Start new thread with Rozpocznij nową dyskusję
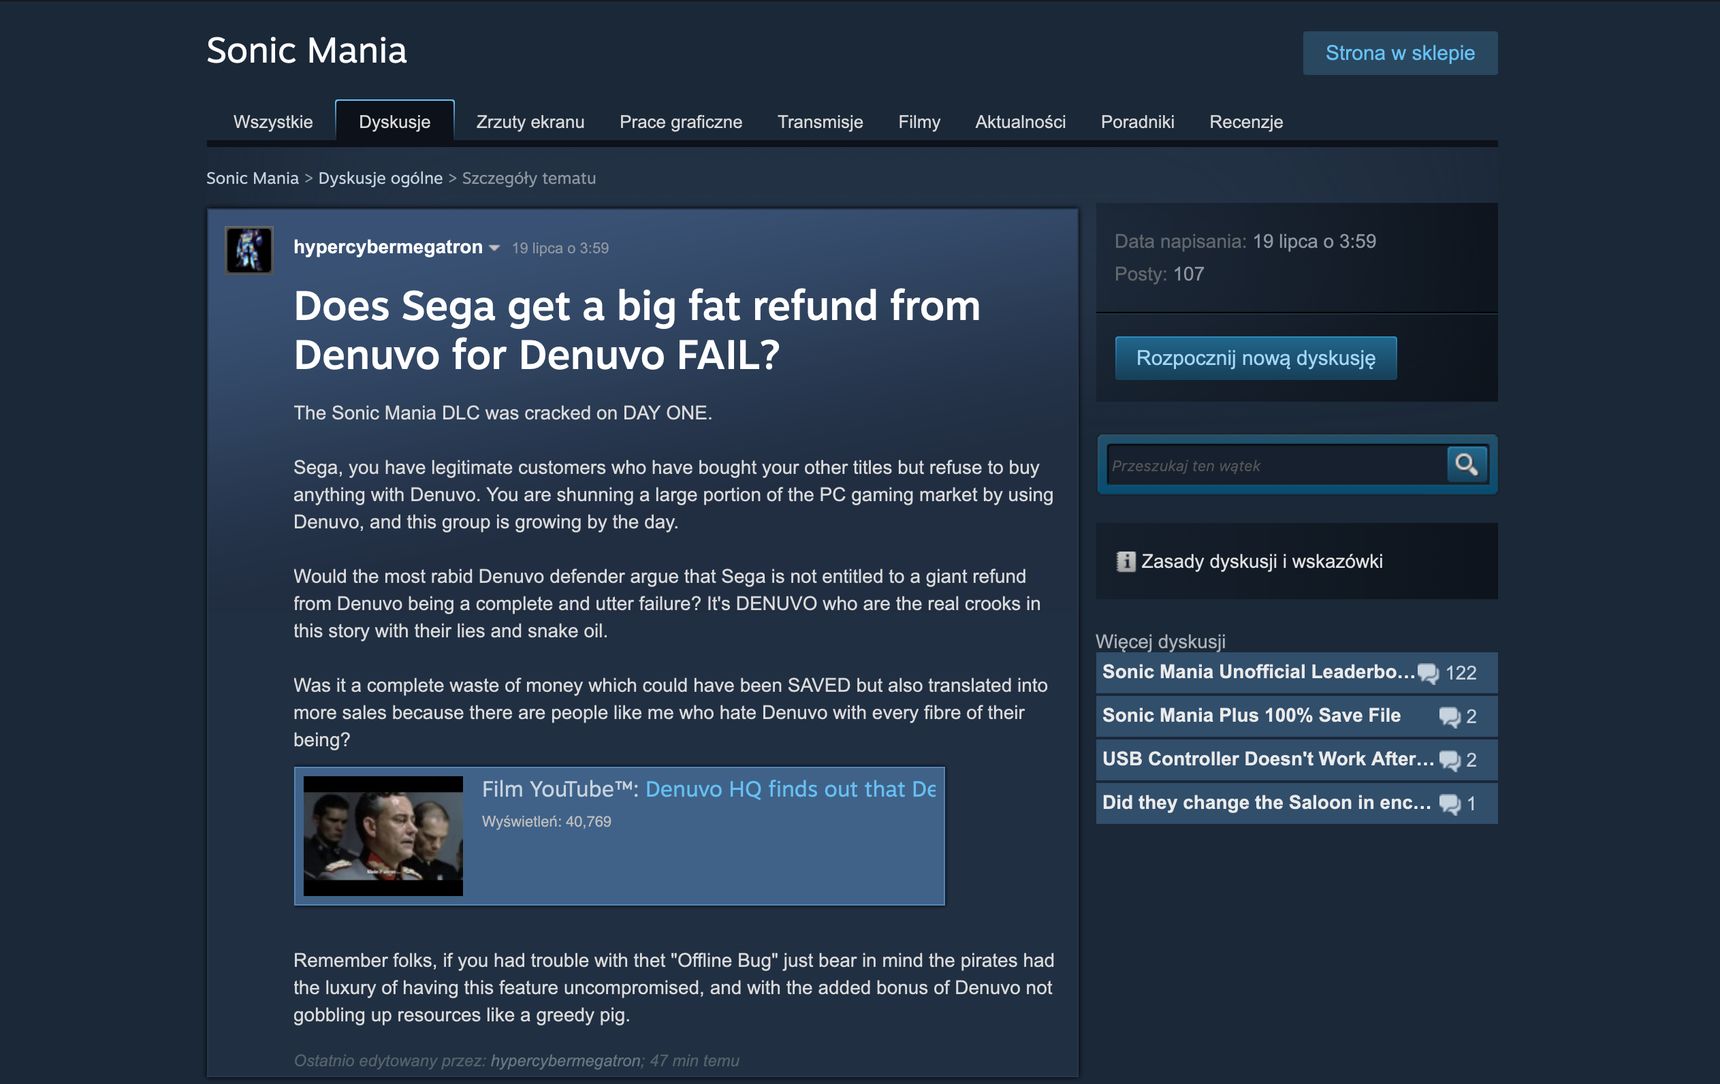Image resolution: width=1720 pixels, height=1084 pixels. pos(1256,358)
